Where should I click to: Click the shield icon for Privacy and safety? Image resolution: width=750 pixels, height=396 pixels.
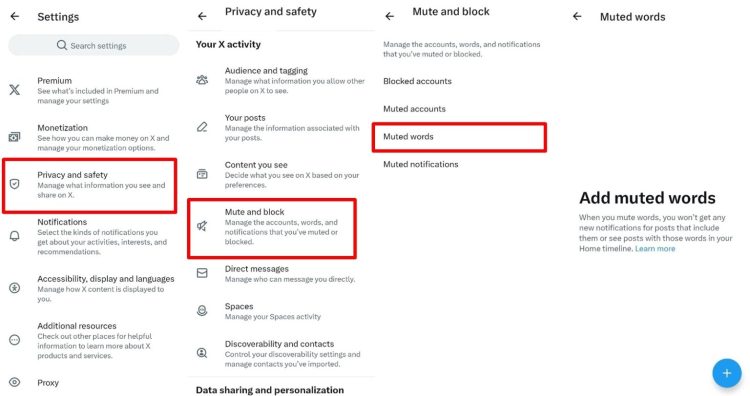tap(15, 184)
